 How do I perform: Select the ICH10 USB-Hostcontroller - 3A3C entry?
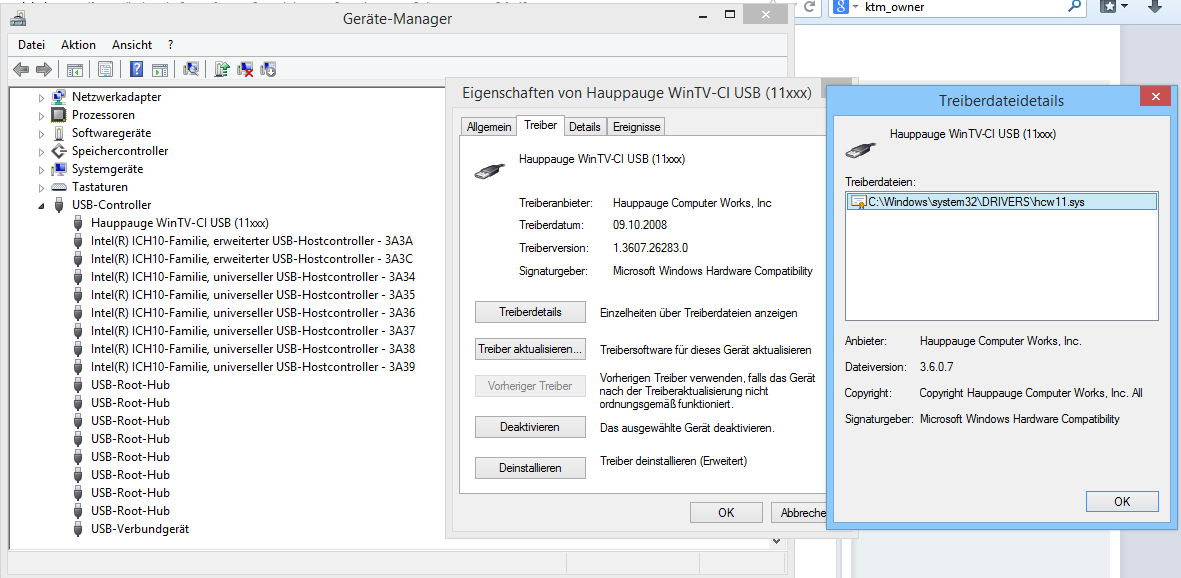252,259
